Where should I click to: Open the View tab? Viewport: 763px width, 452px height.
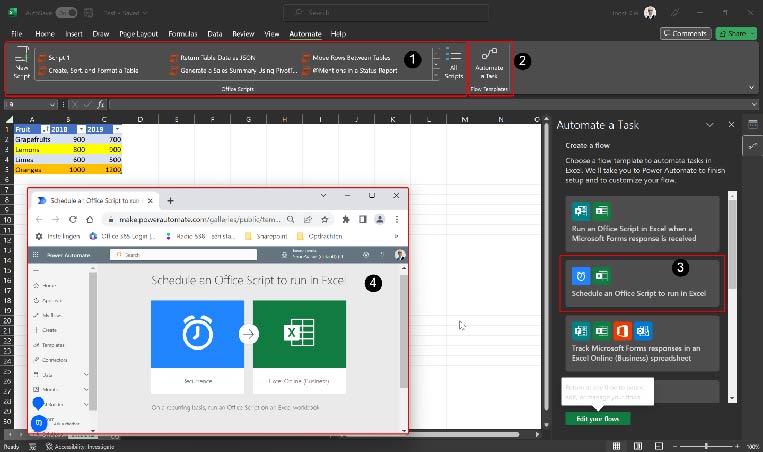point(272,34)
